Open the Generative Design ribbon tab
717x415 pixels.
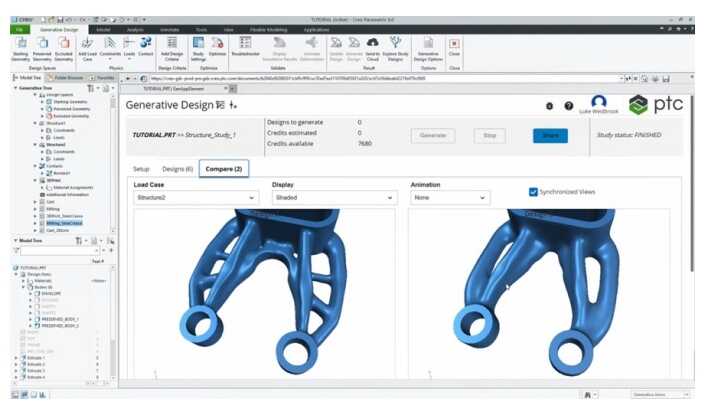59,30
